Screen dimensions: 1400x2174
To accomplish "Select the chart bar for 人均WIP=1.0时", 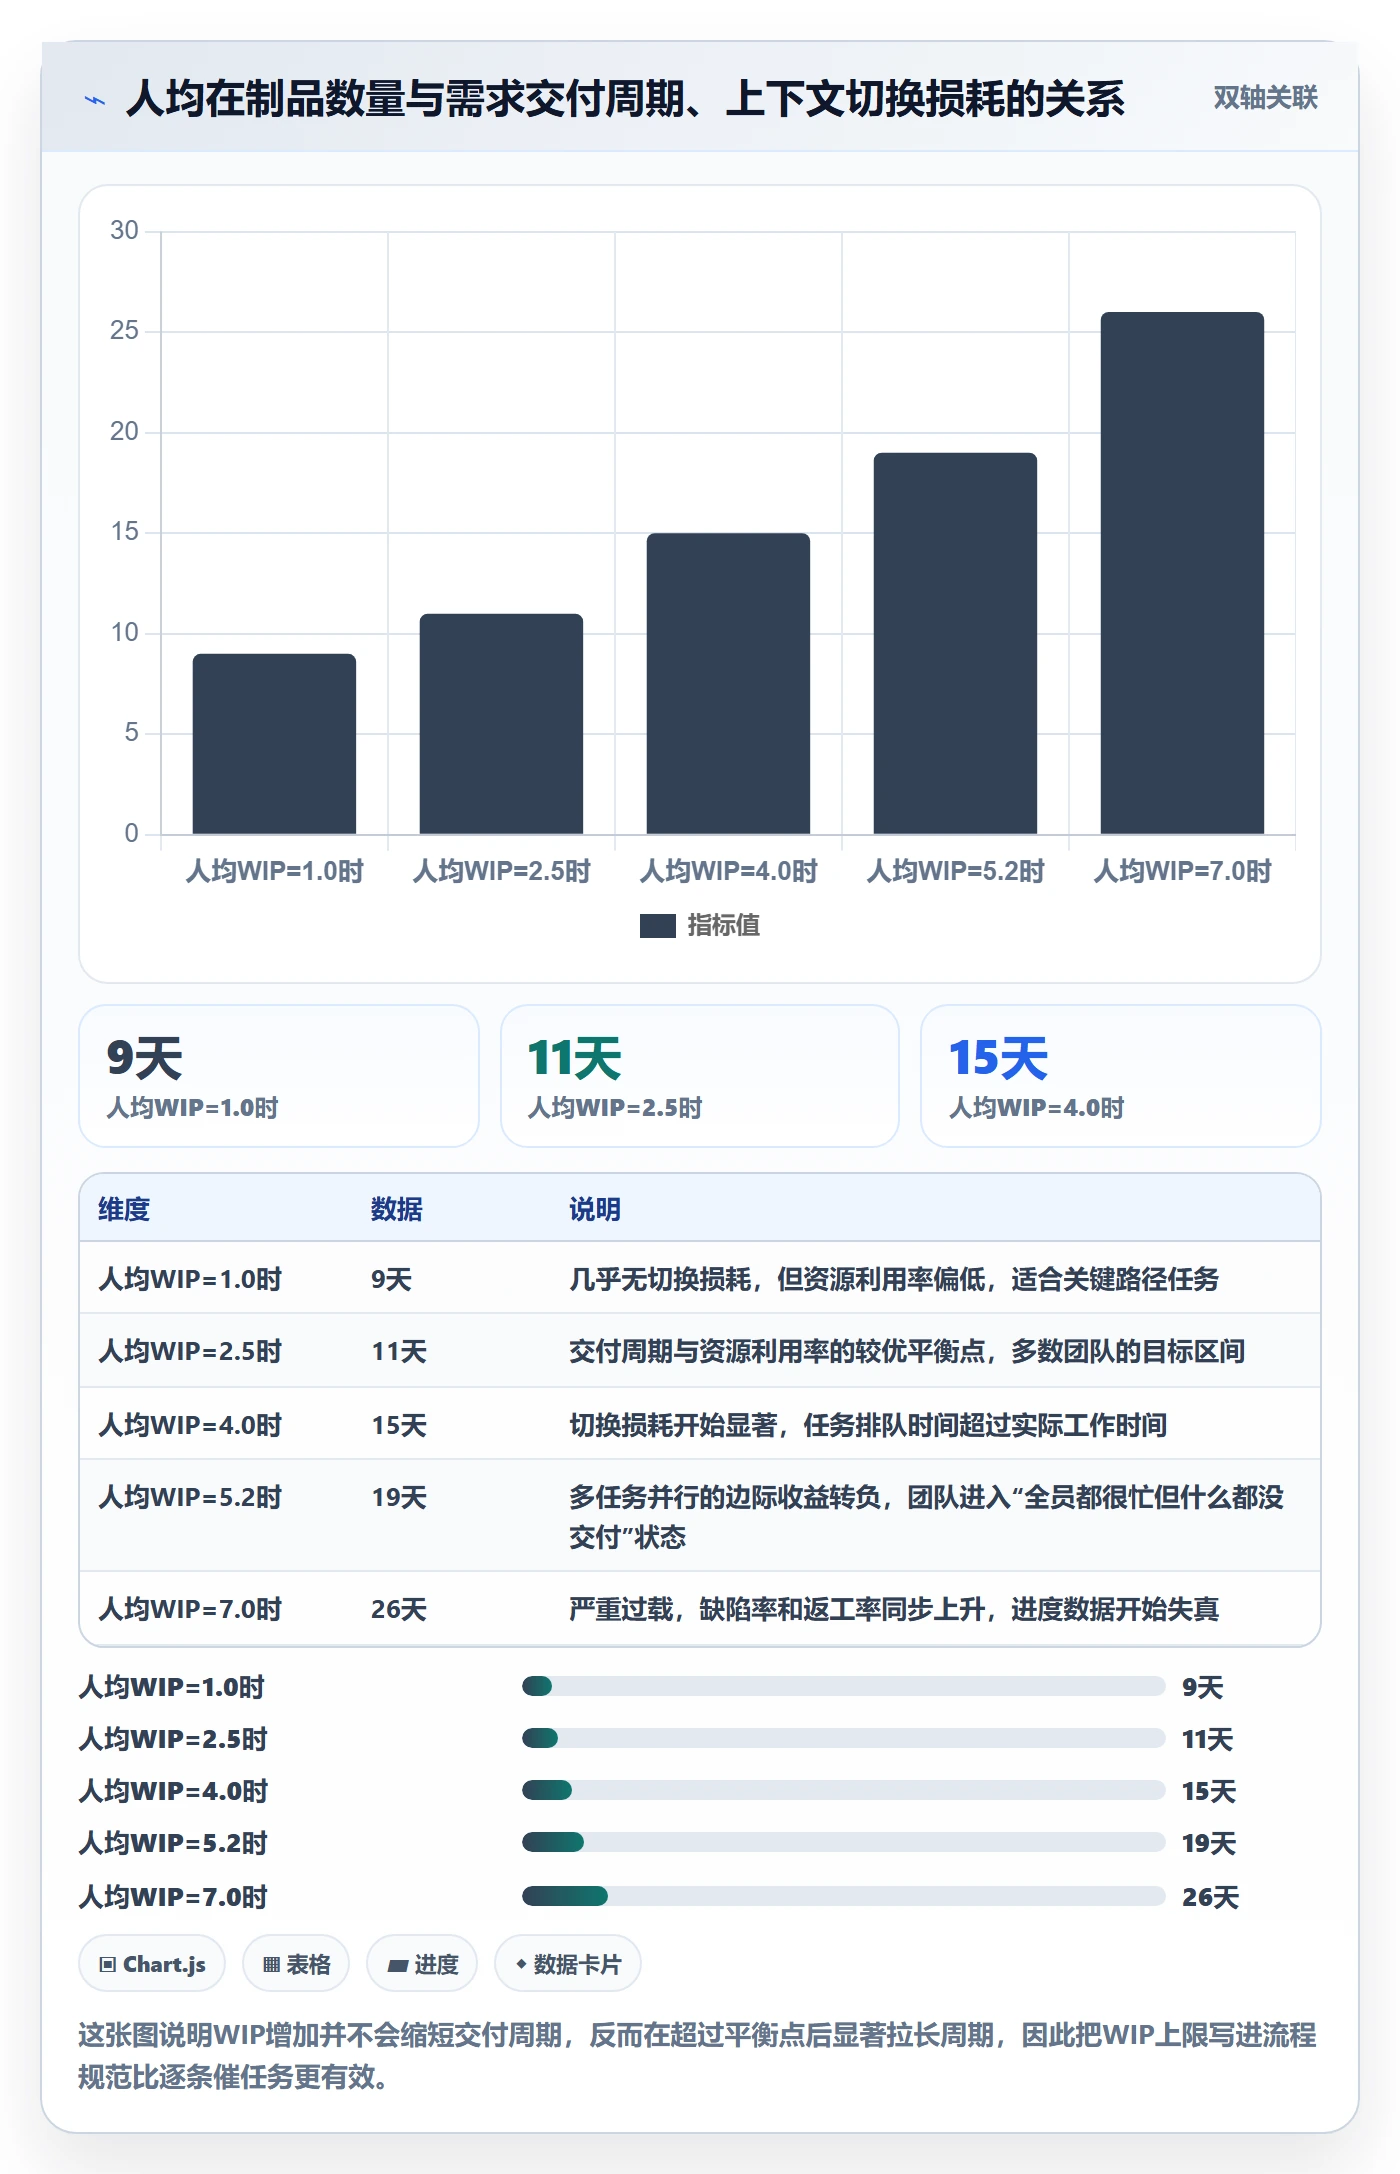I will pos(274,744).
